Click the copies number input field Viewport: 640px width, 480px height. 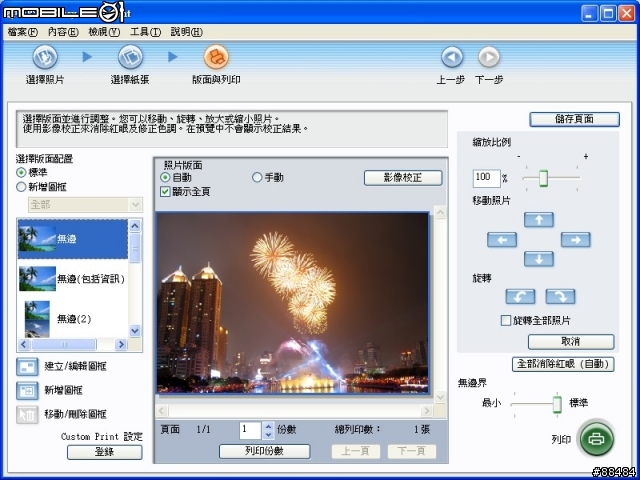coord(250,430)
